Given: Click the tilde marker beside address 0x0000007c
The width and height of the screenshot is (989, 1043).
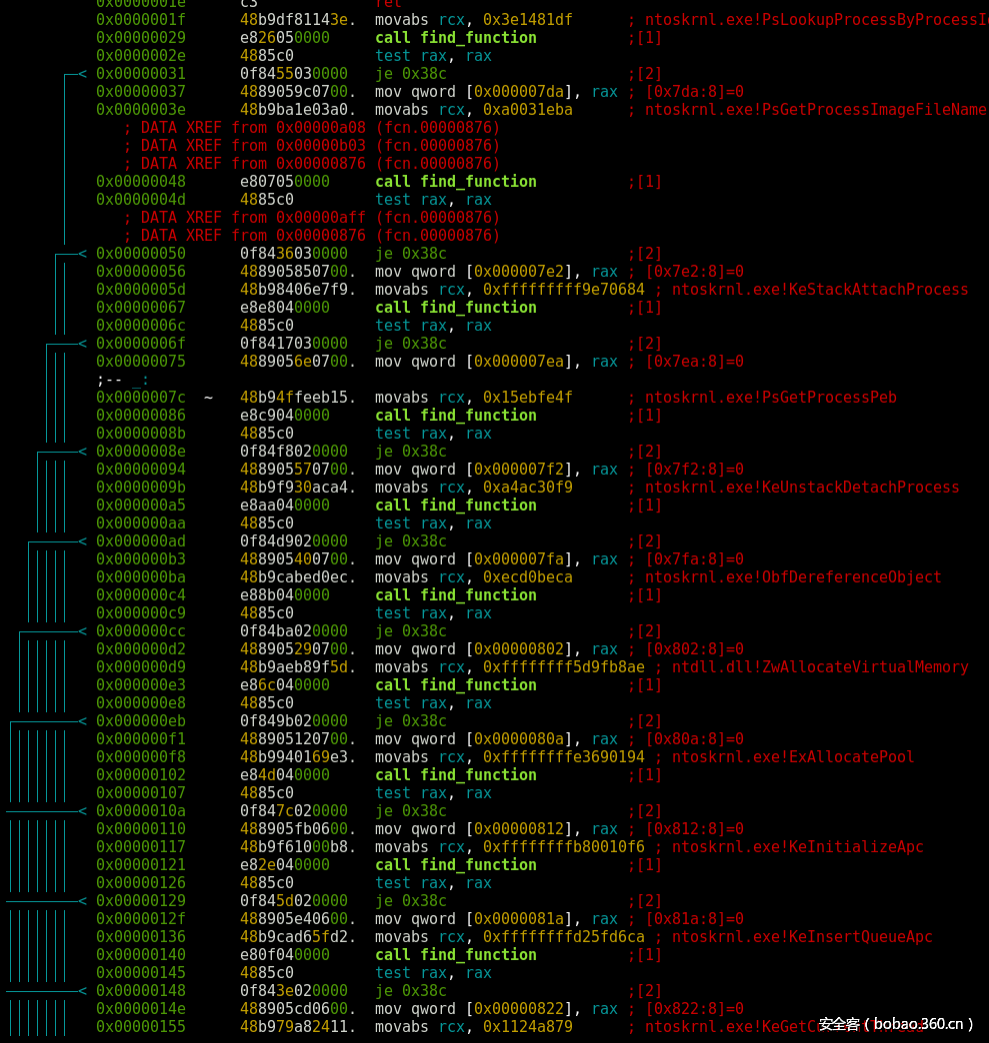Looking at the screenshot, I should point(208,398).
